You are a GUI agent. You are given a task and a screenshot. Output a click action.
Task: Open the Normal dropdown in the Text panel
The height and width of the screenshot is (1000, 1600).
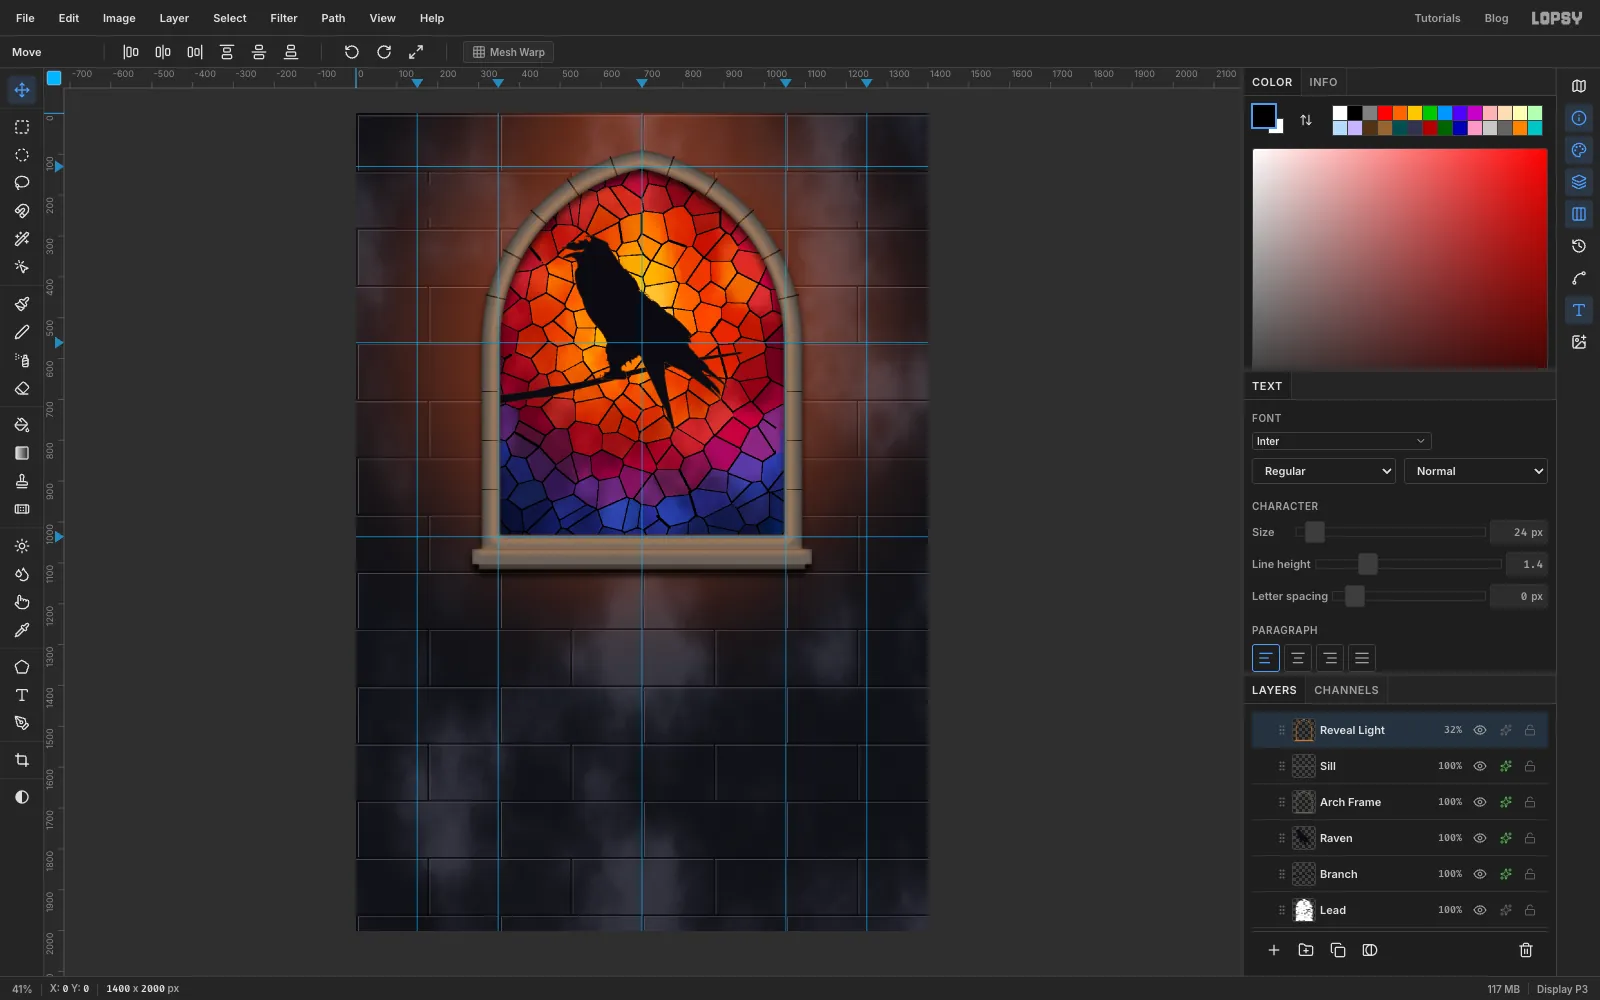click(1475, 471)
